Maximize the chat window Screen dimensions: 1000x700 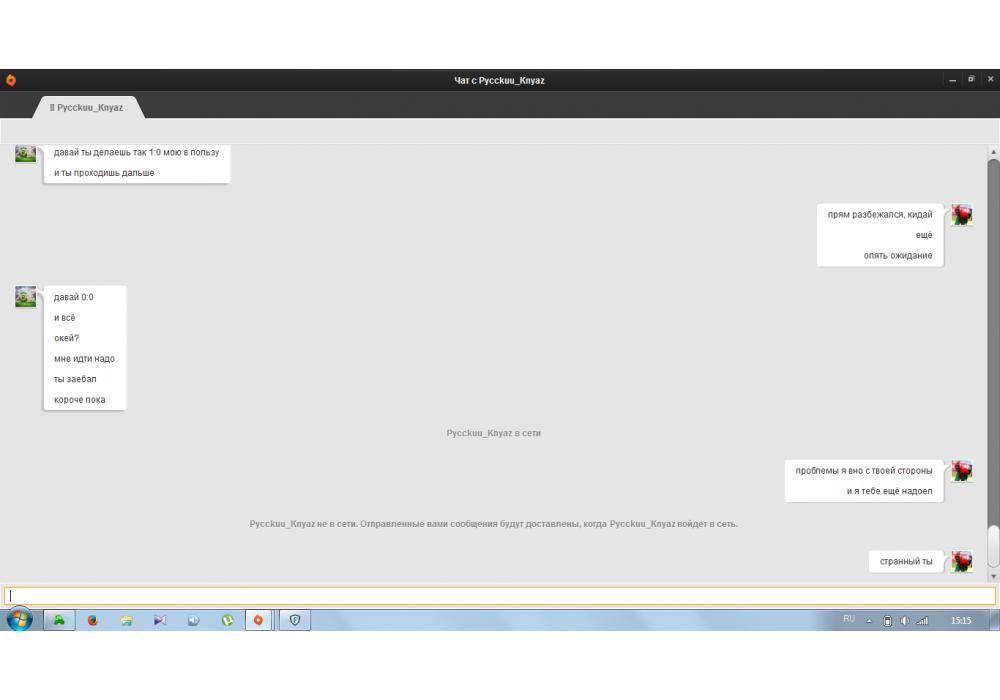point(971,80)
